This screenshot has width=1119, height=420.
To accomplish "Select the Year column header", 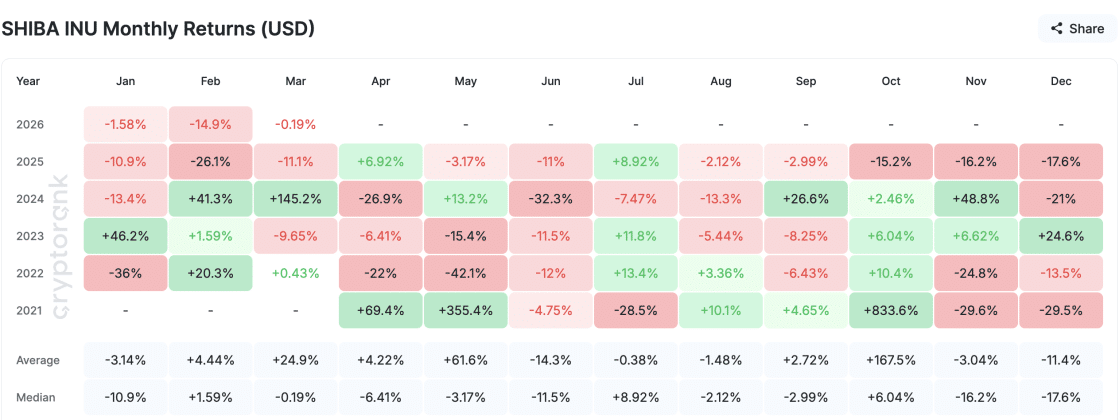I will [28, 82].
